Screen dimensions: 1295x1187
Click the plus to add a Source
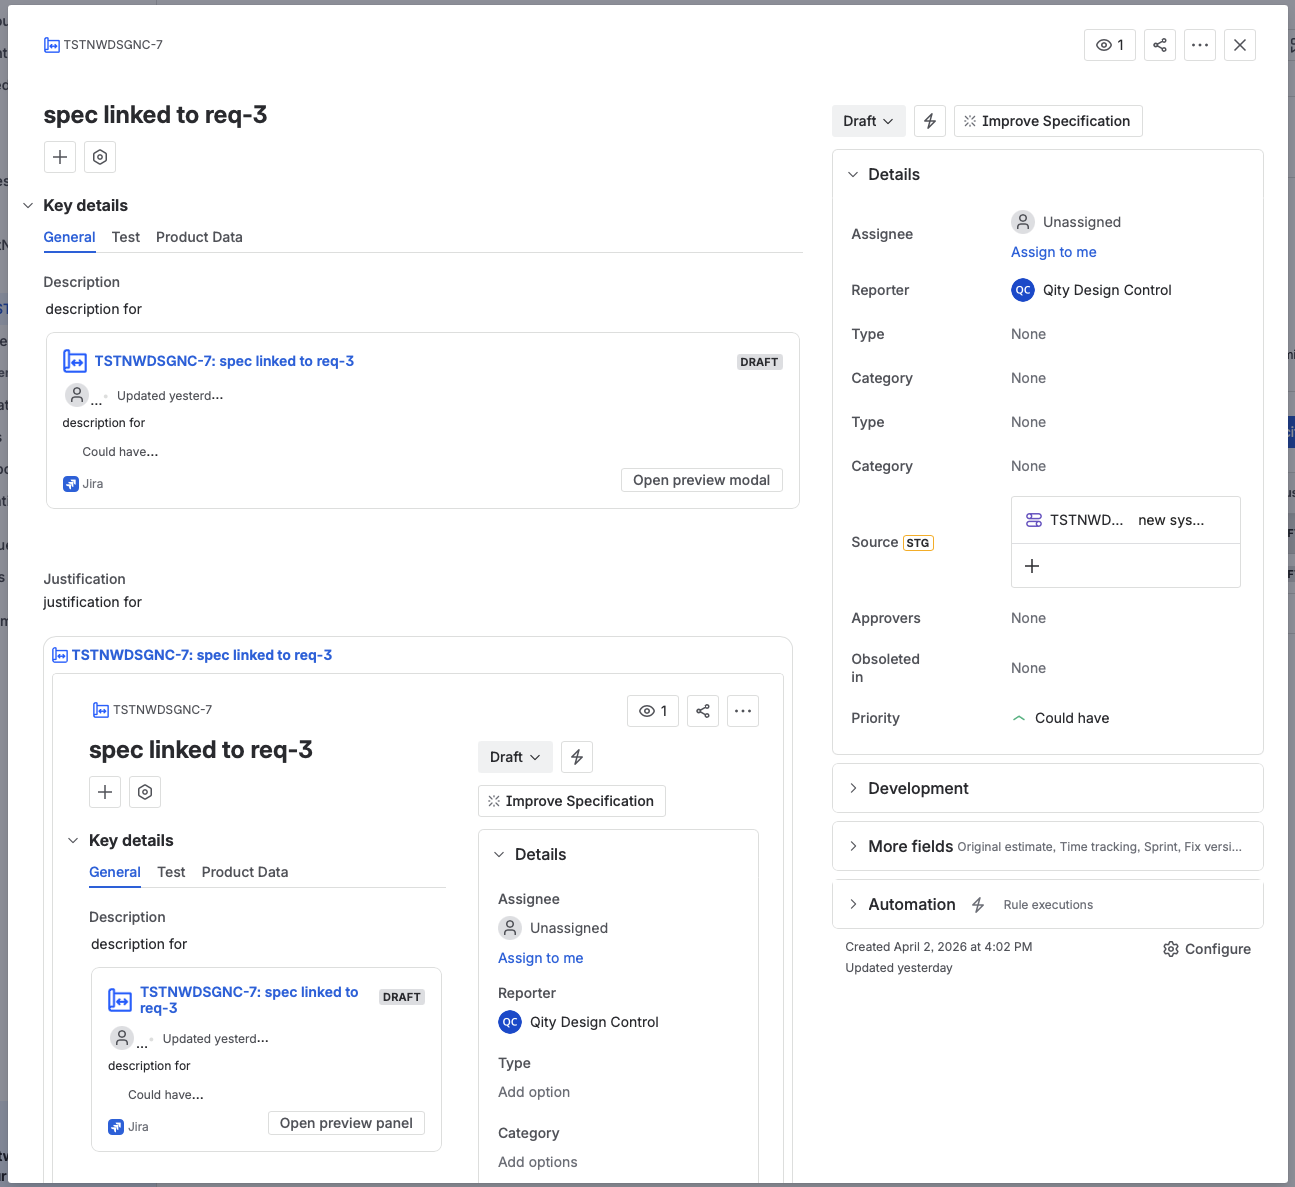click(1032, 566)
